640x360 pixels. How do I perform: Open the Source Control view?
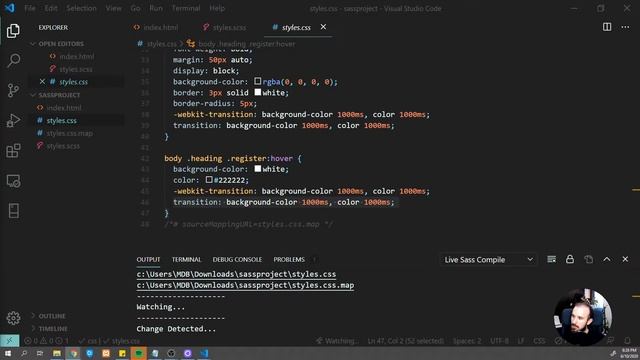tap(13, 90)
